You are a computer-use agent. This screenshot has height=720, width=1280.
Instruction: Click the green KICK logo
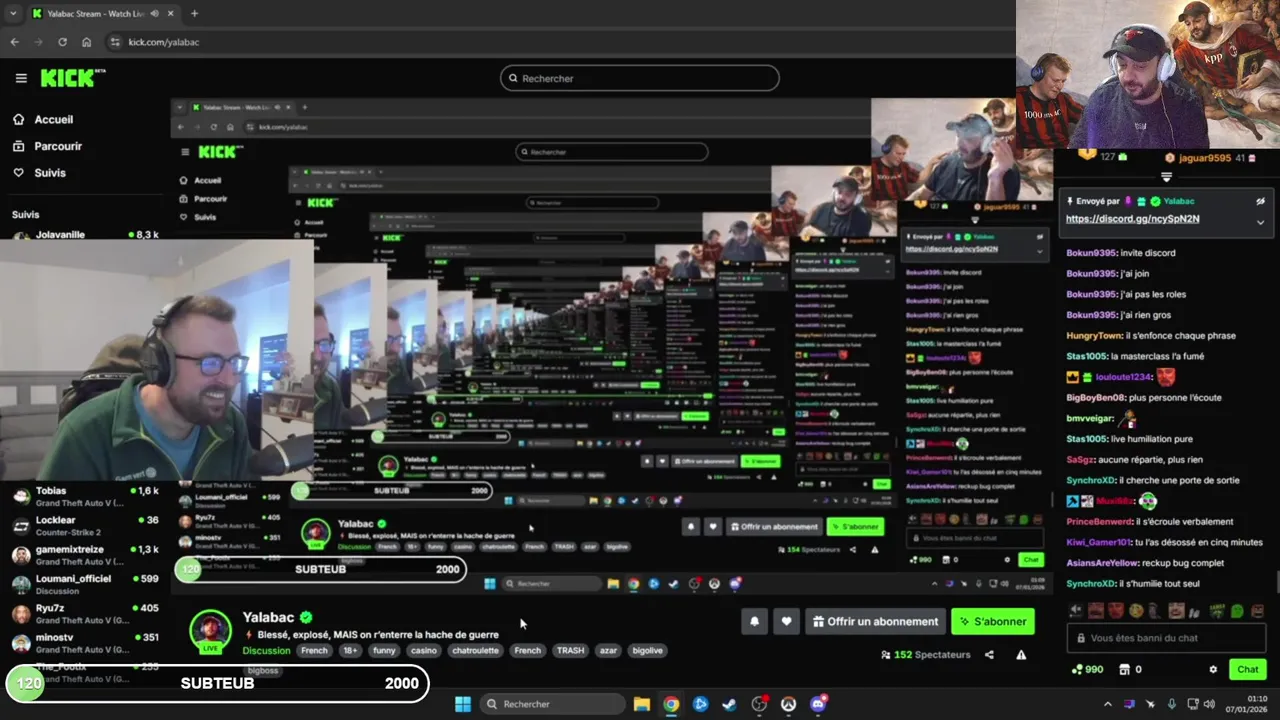click(72, 78)
